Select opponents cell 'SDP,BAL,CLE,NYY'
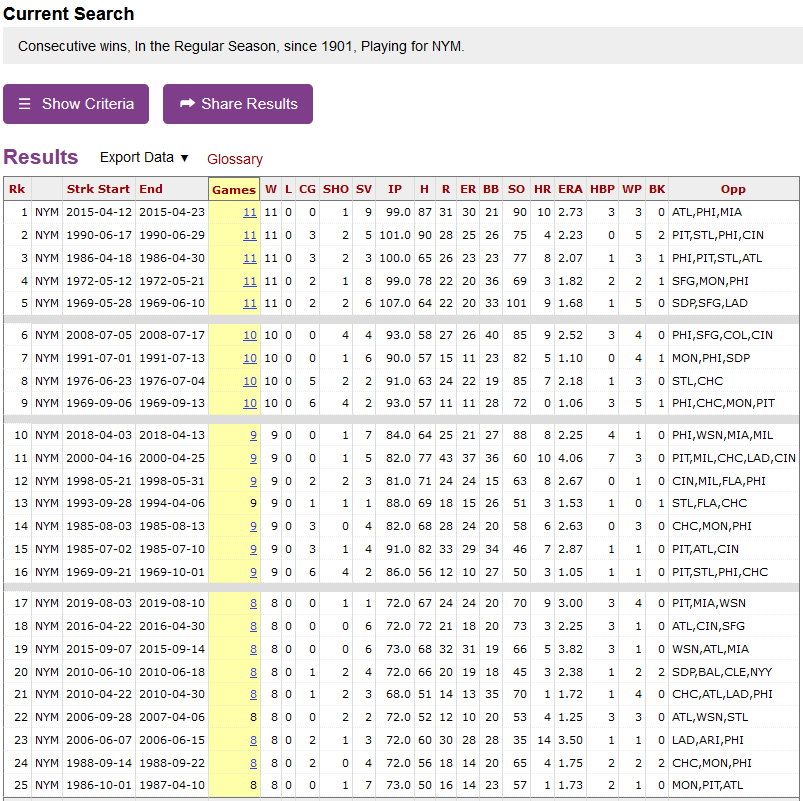 pos(722,672)
